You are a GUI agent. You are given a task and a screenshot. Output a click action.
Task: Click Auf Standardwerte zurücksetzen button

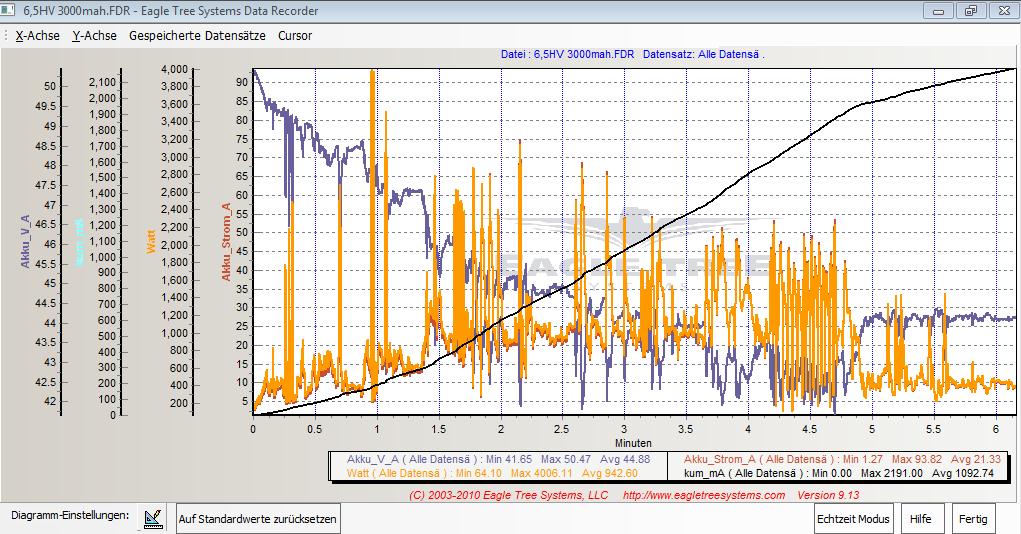pyautogui.click(x=258, y=519)
